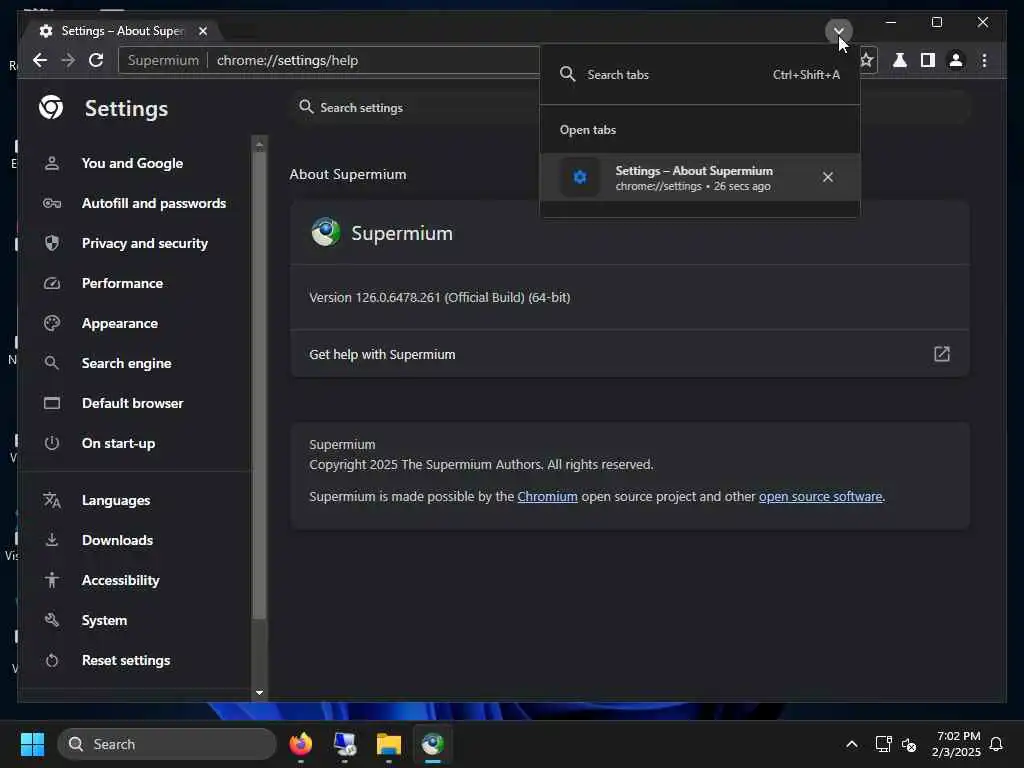Image resolution: width=1024 pixels, height=768 pixels.
Task: Click the sidebar scrollbar thumb
Action: click(259, 385)
